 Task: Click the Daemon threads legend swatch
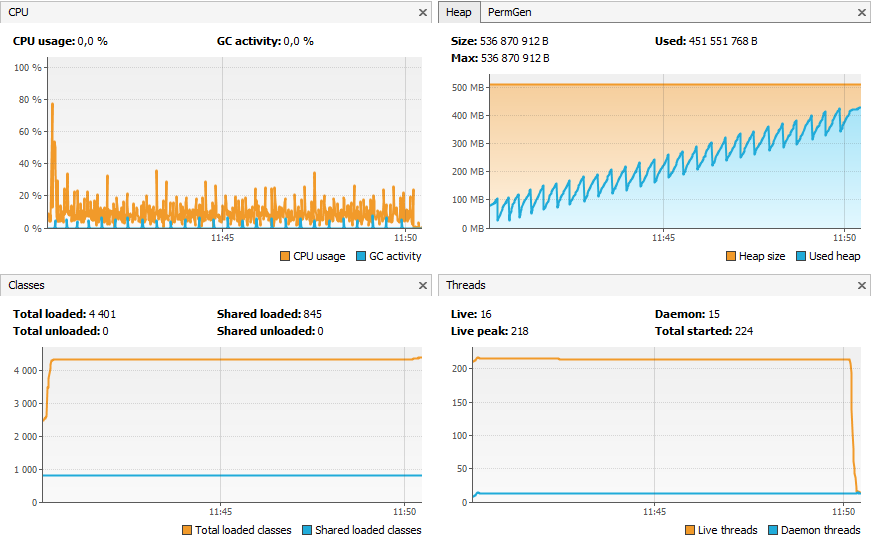pos(774,530)
